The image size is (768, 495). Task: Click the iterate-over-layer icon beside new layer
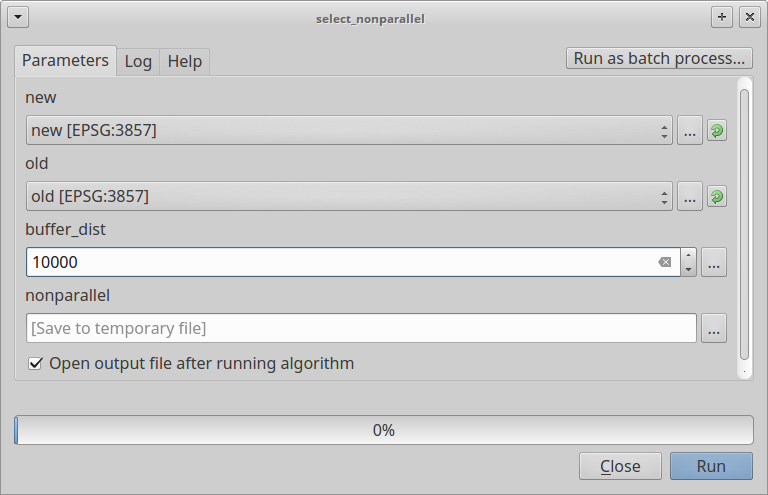pyautogui.click(x=717, y=130)
